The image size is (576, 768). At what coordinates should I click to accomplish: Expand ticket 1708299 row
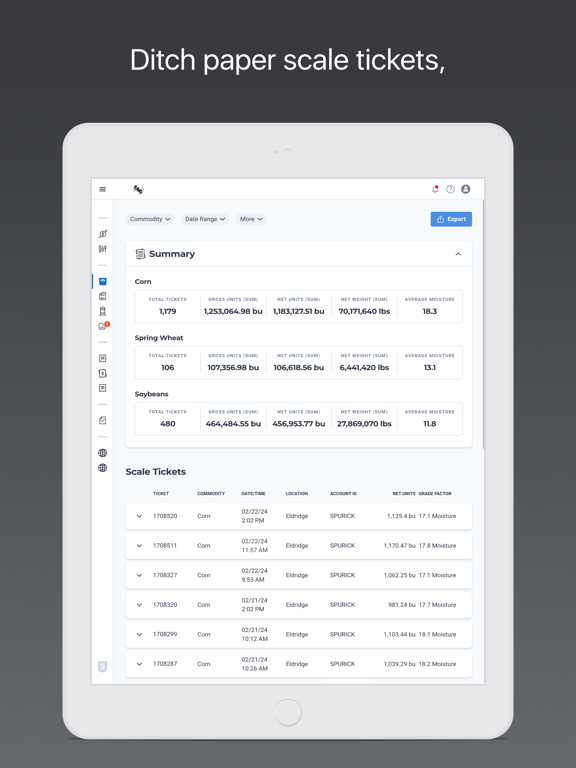pyautogui.click(x=140, y=634)
